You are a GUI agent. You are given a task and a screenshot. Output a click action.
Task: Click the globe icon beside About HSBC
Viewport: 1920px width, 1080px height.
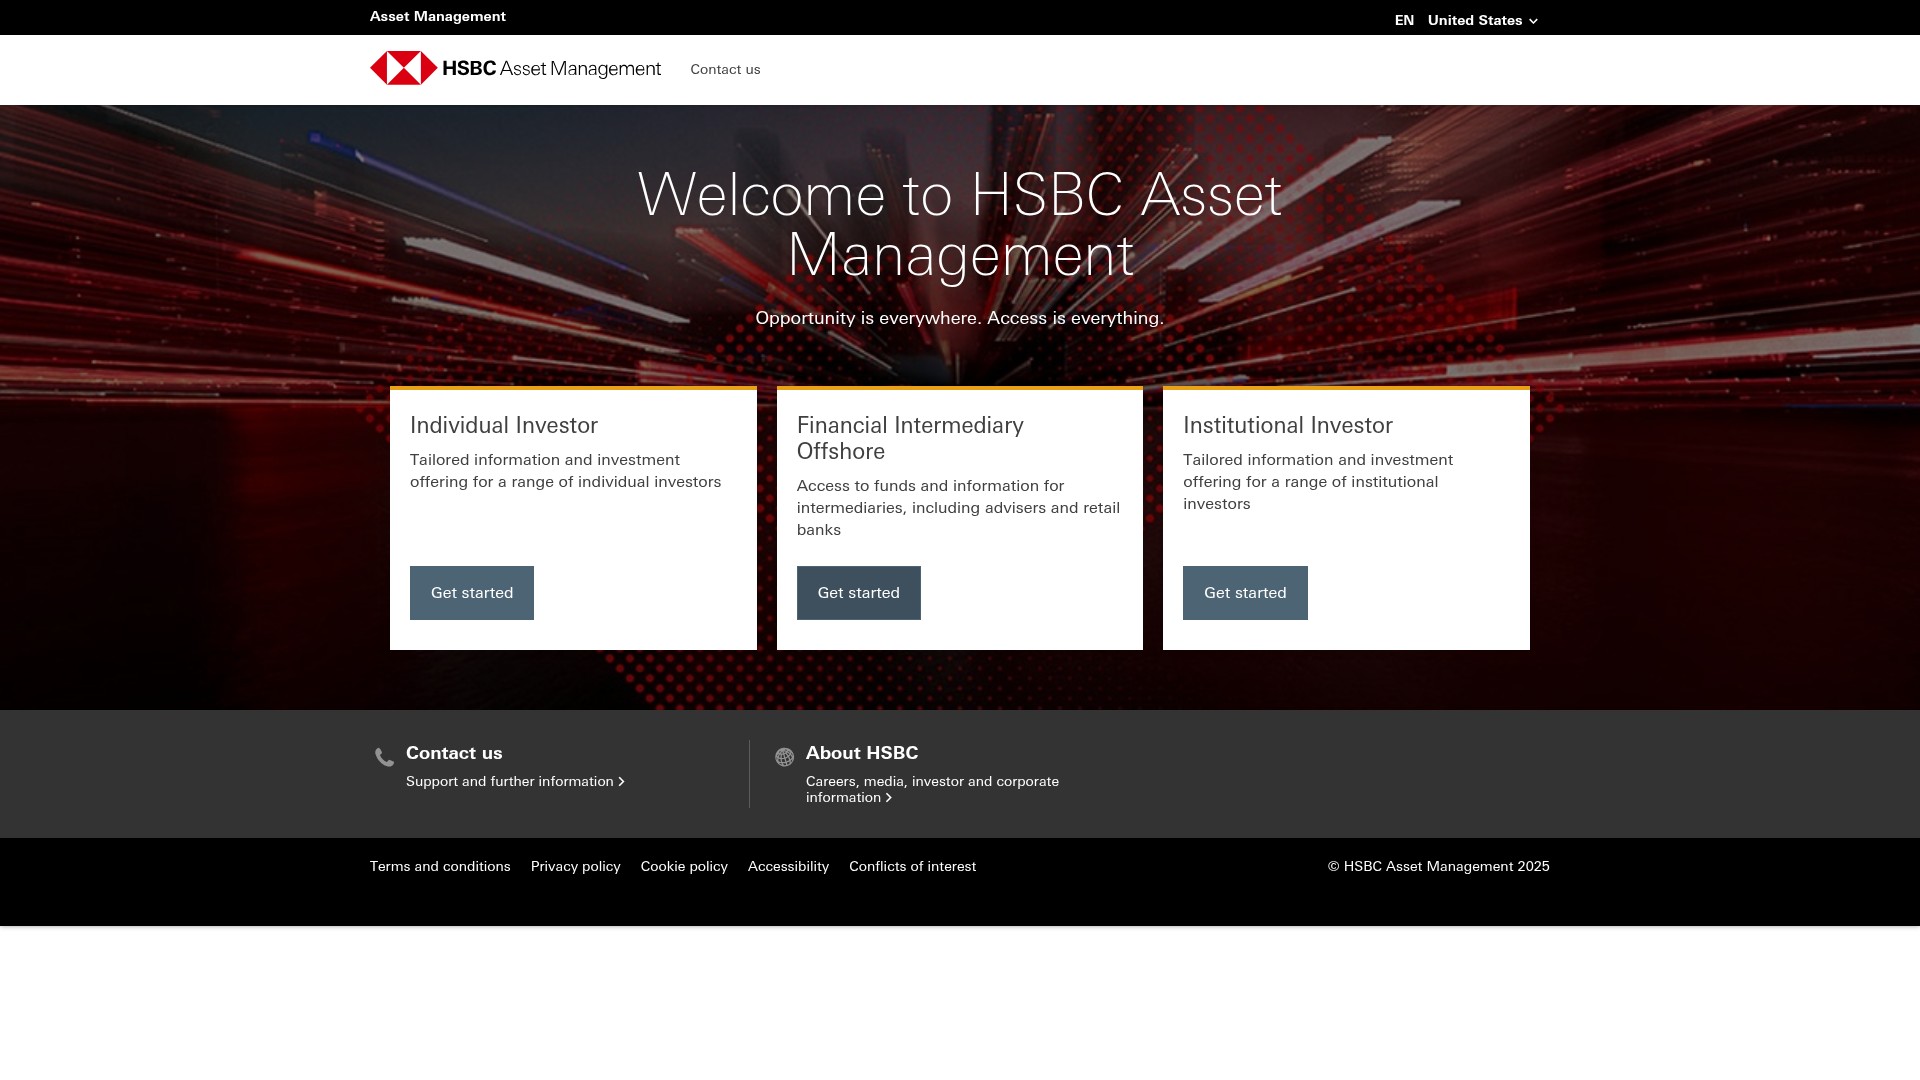785,757
